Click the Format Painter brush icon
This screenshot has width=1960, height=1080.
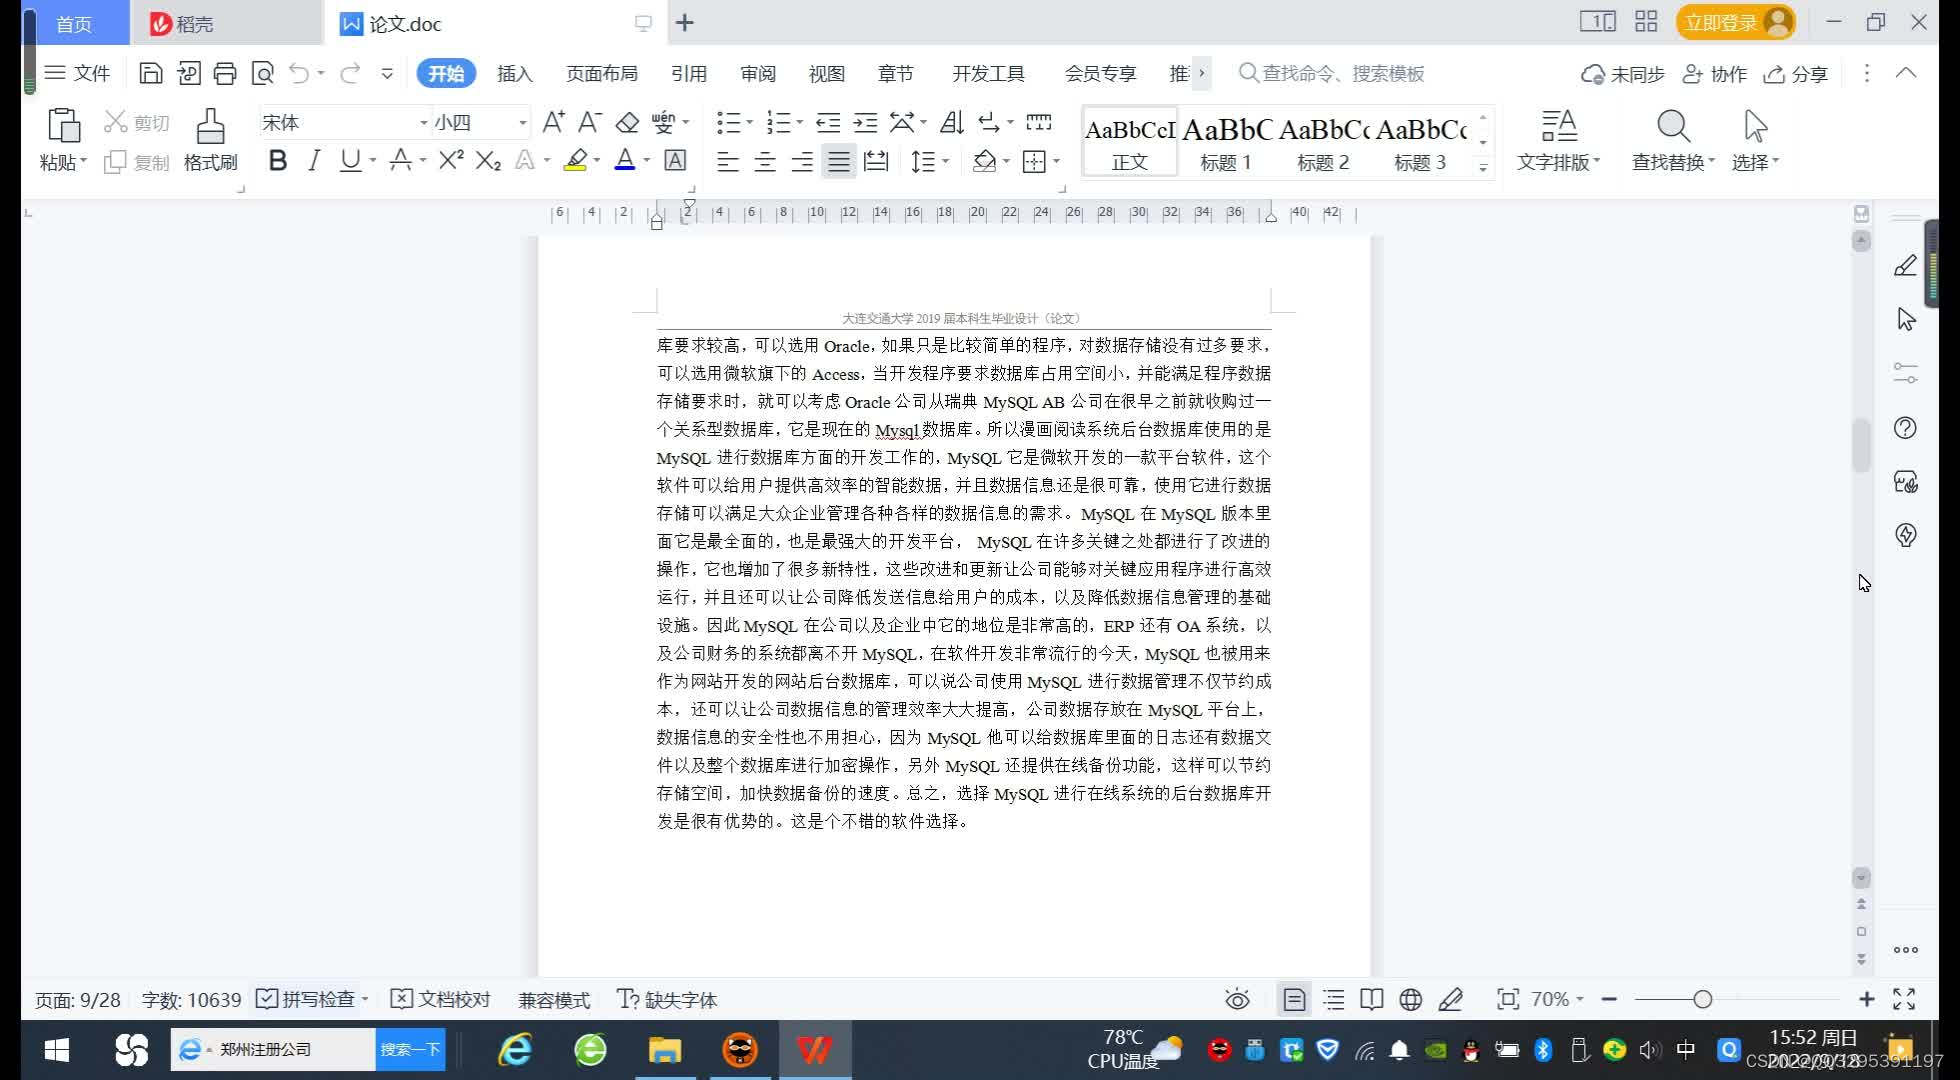click(x=210, y=126)
